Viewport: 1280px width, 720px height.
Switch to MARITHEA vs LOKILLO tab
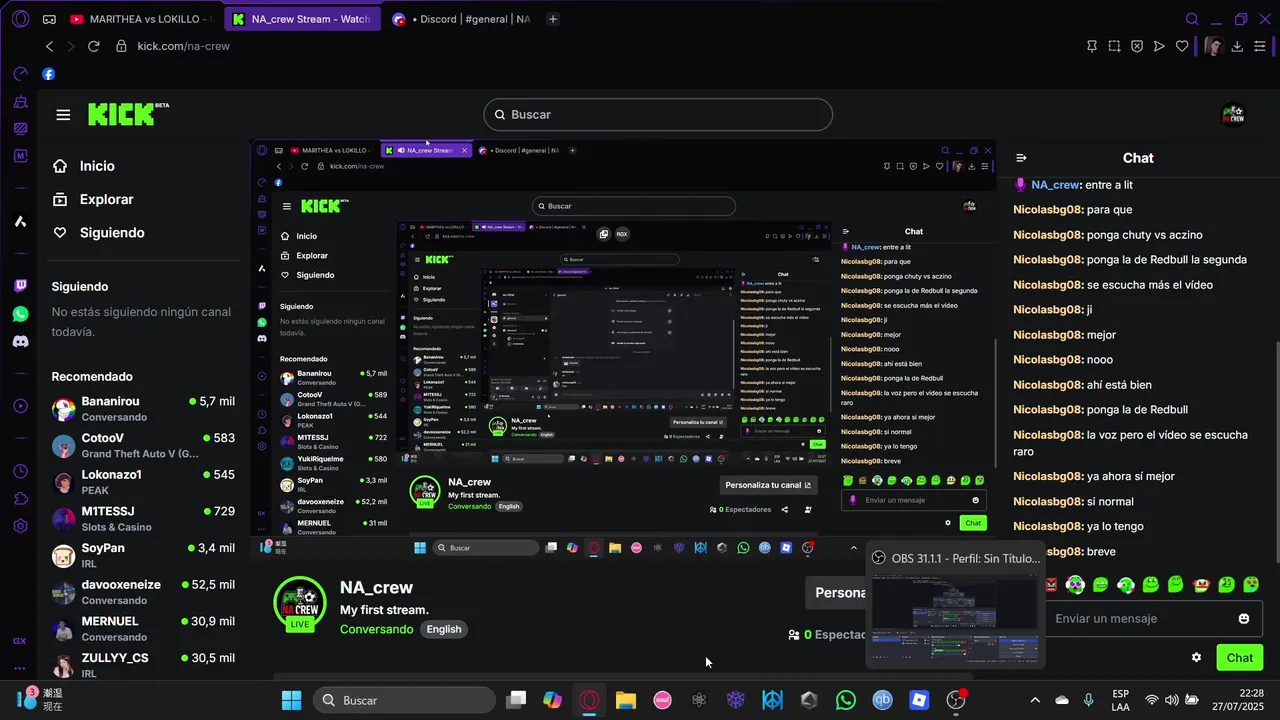pyautogui.click(x=140, y=19)
